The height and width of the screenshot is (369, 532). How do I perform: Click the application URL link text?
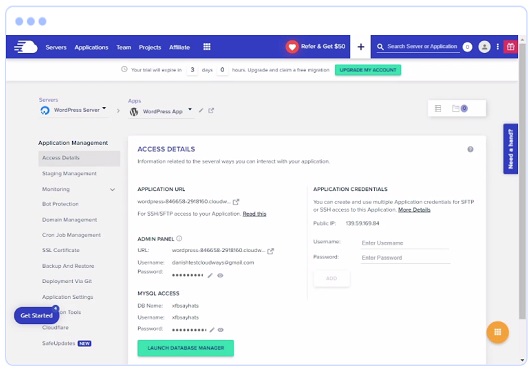(x=184, y=201)
